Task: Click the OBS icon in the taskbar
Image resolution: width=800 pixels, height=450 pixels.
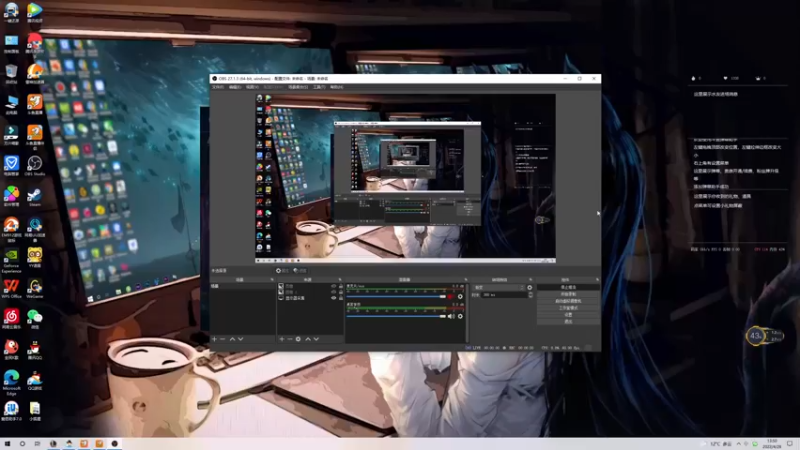Action: (x=115, y=444)
